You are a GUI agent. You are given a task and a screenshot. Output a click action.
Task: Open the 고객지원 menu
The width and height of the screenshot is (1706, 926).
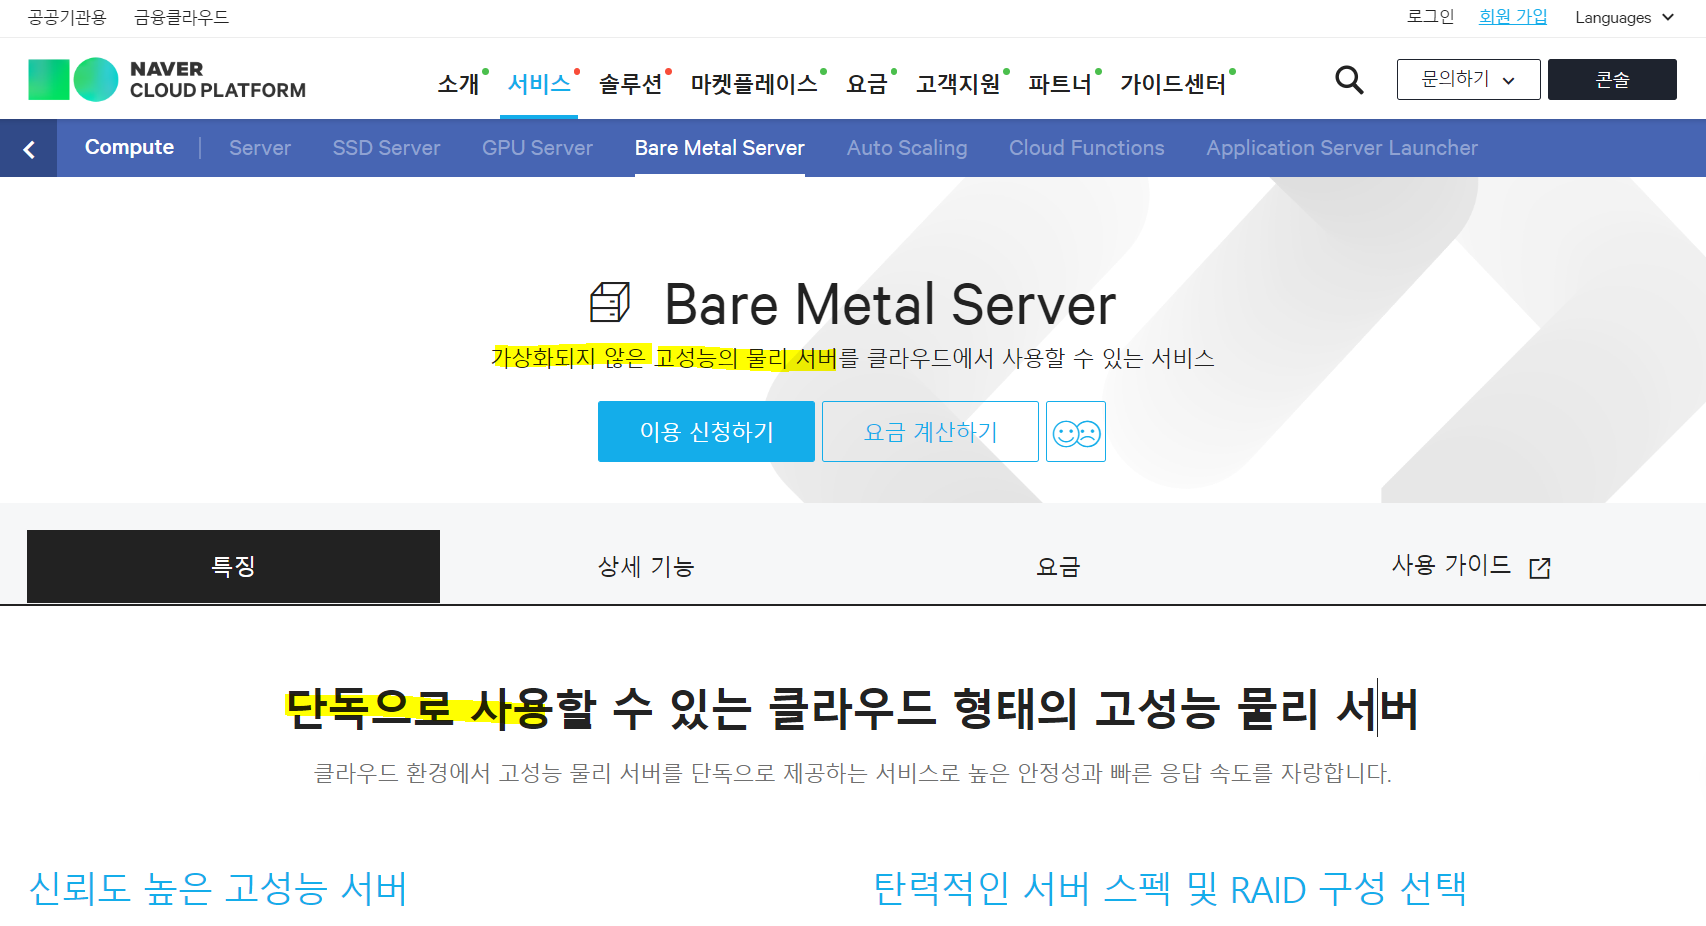tap(958, 84)
